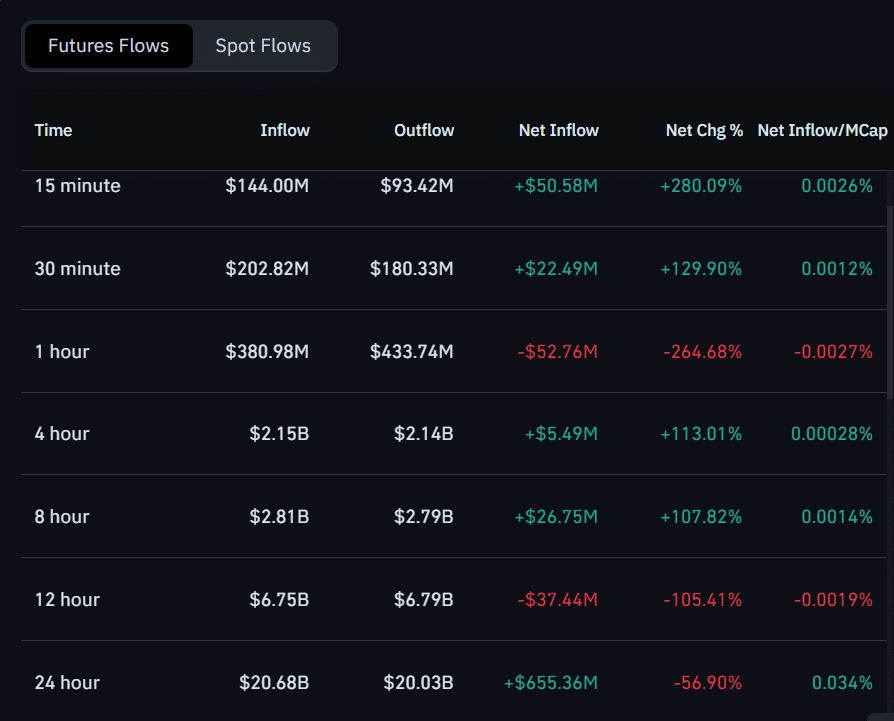Sort the table by the Time column
894x721 pixels.
[x=53, y=130]
